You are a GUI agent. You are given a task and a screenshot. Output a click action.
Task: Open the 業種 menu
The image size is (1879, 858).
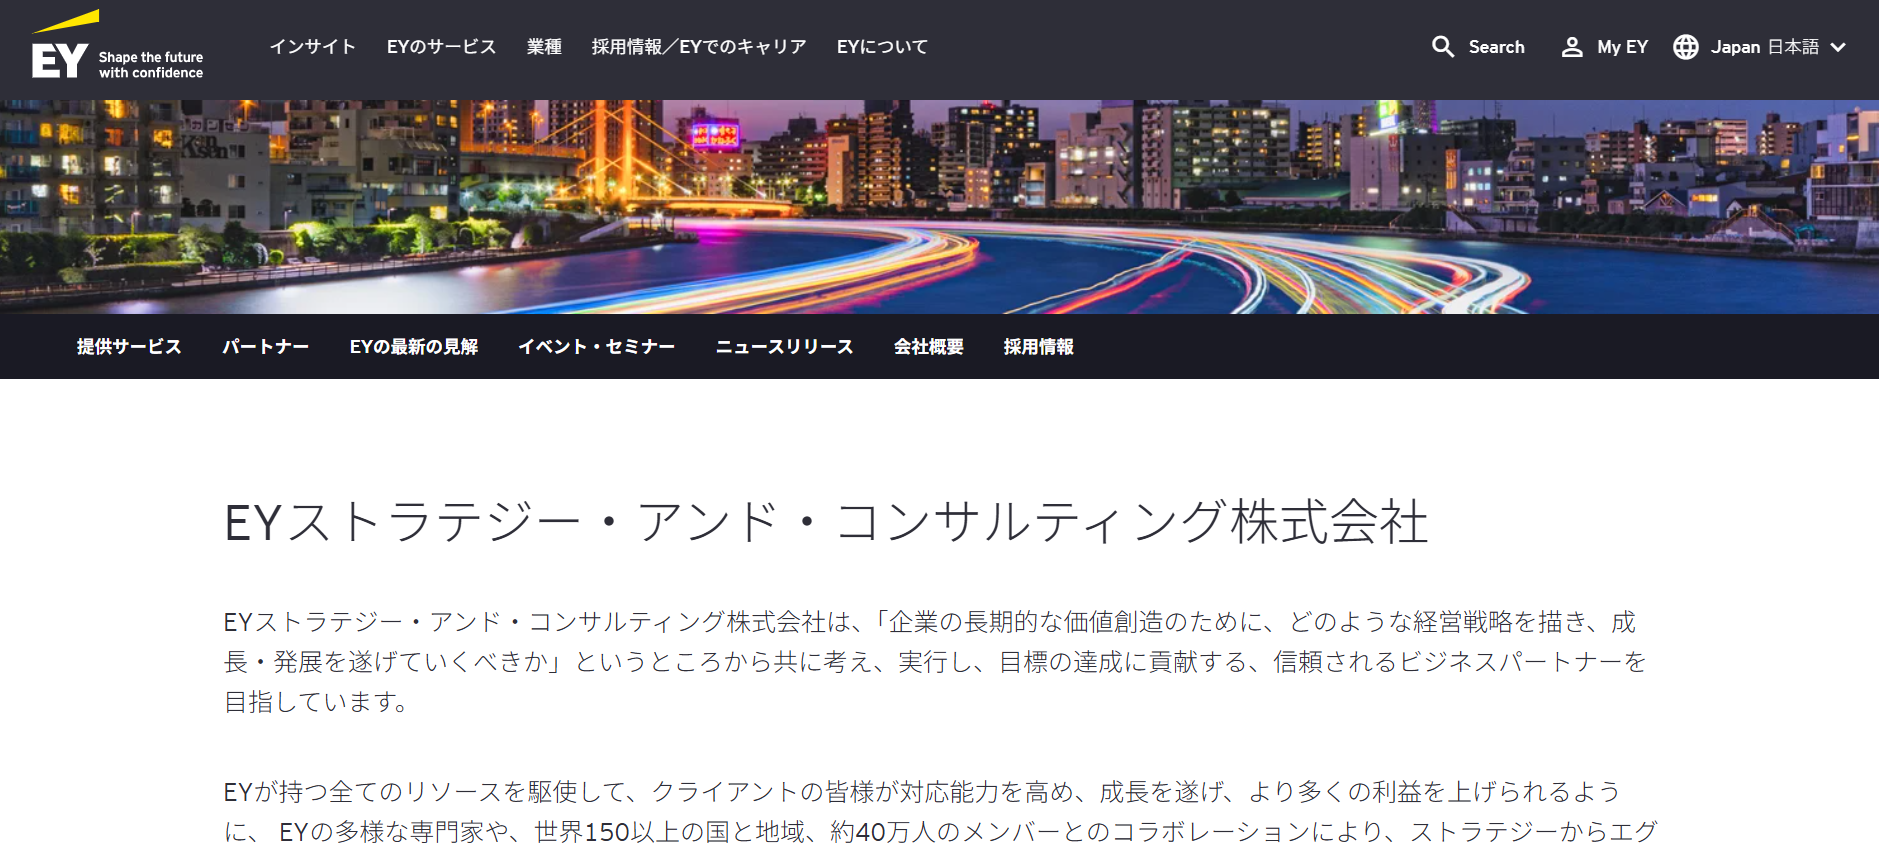(544, 47)
